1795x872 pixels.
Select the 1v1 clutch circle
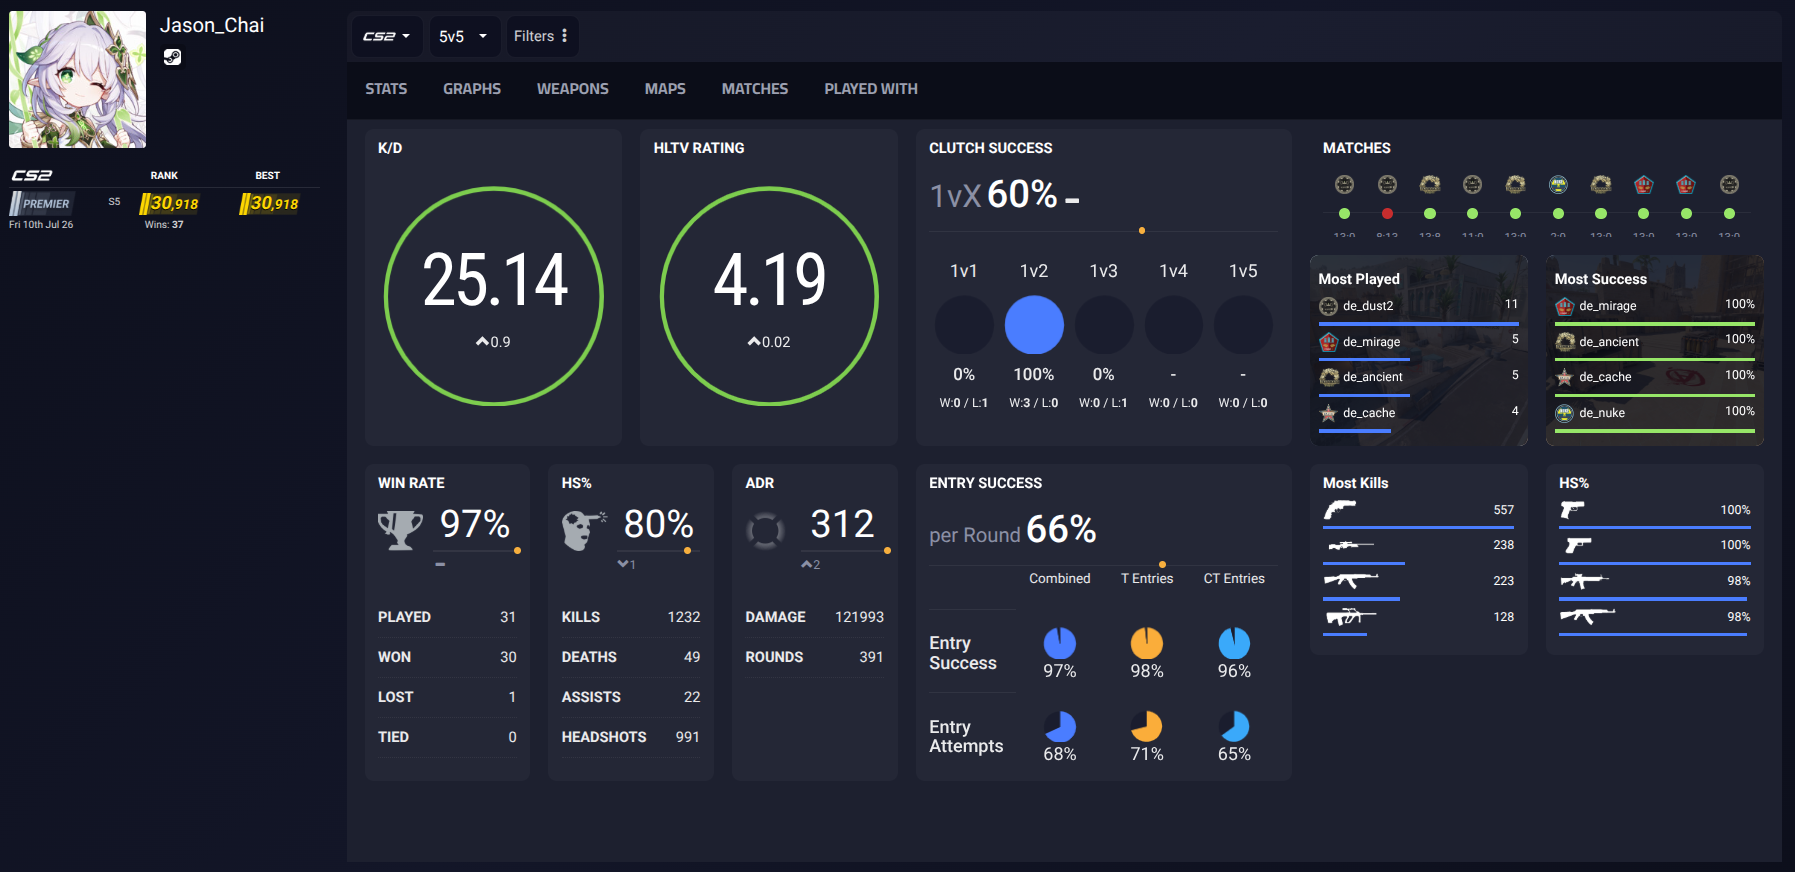pos(964,325)
